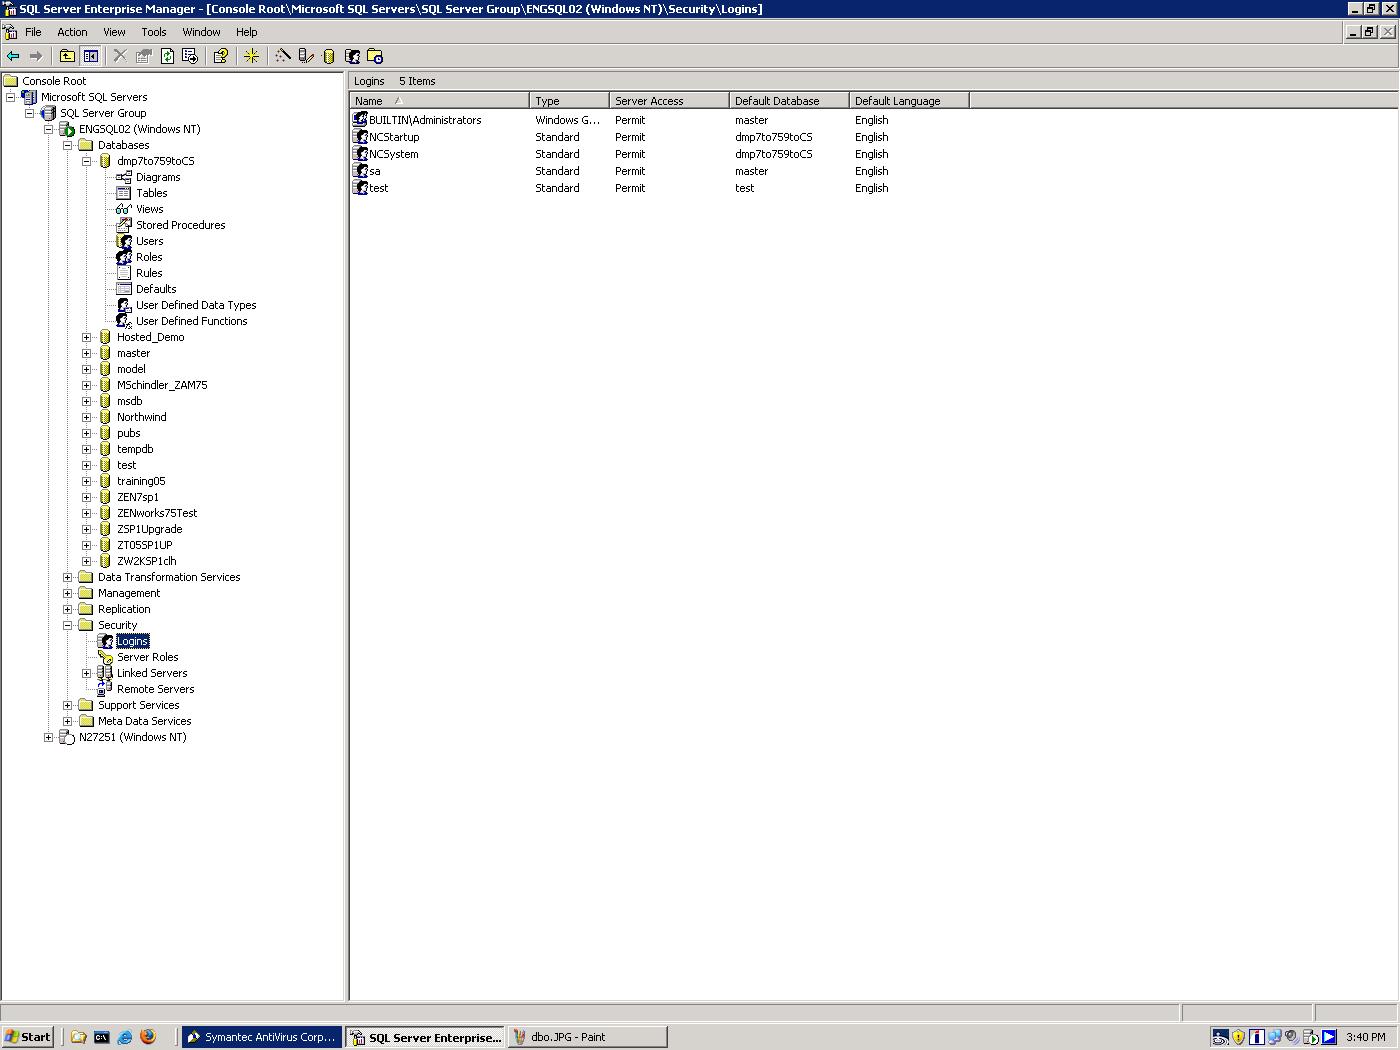Sort logins by Name column header

pos(439,100)
